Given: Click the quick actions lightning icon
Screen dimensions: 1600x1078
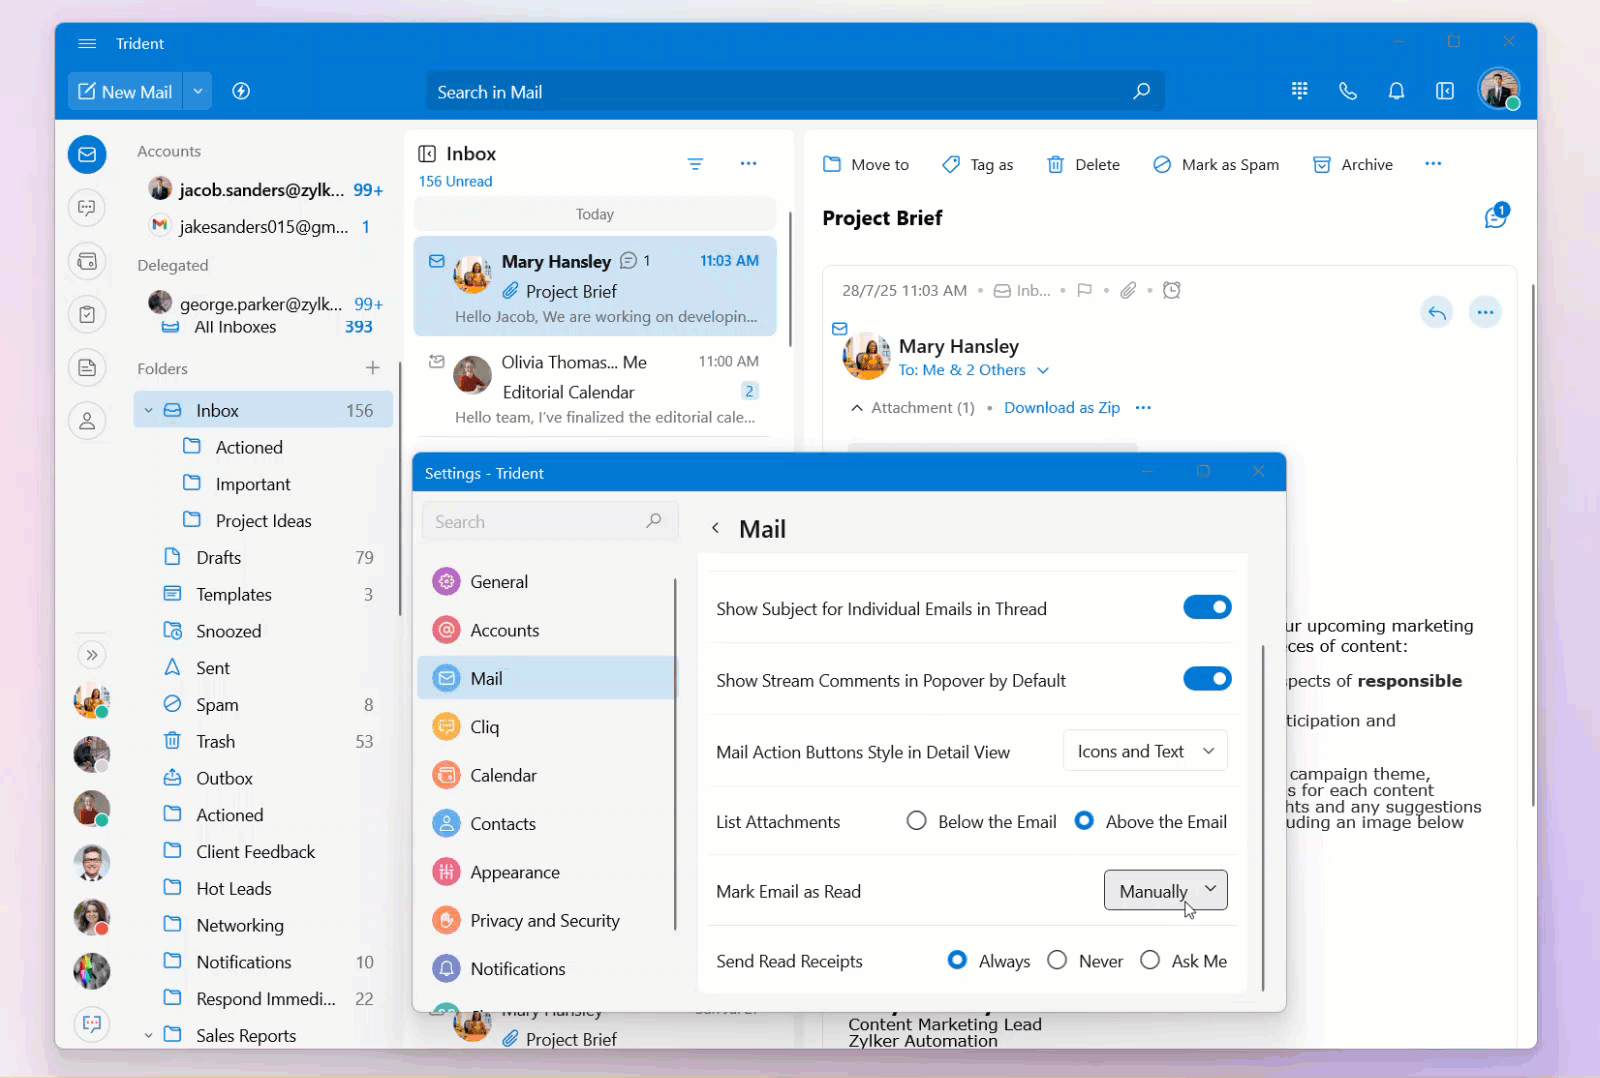Looking at the screenshot, I should click(x=241, y=91).
